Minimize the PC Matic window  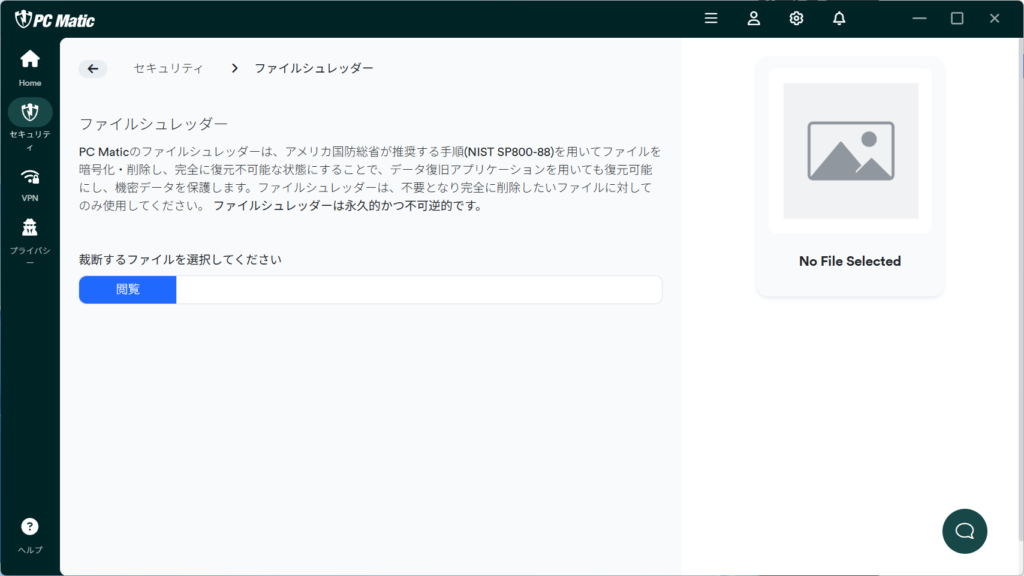[920, 18]
